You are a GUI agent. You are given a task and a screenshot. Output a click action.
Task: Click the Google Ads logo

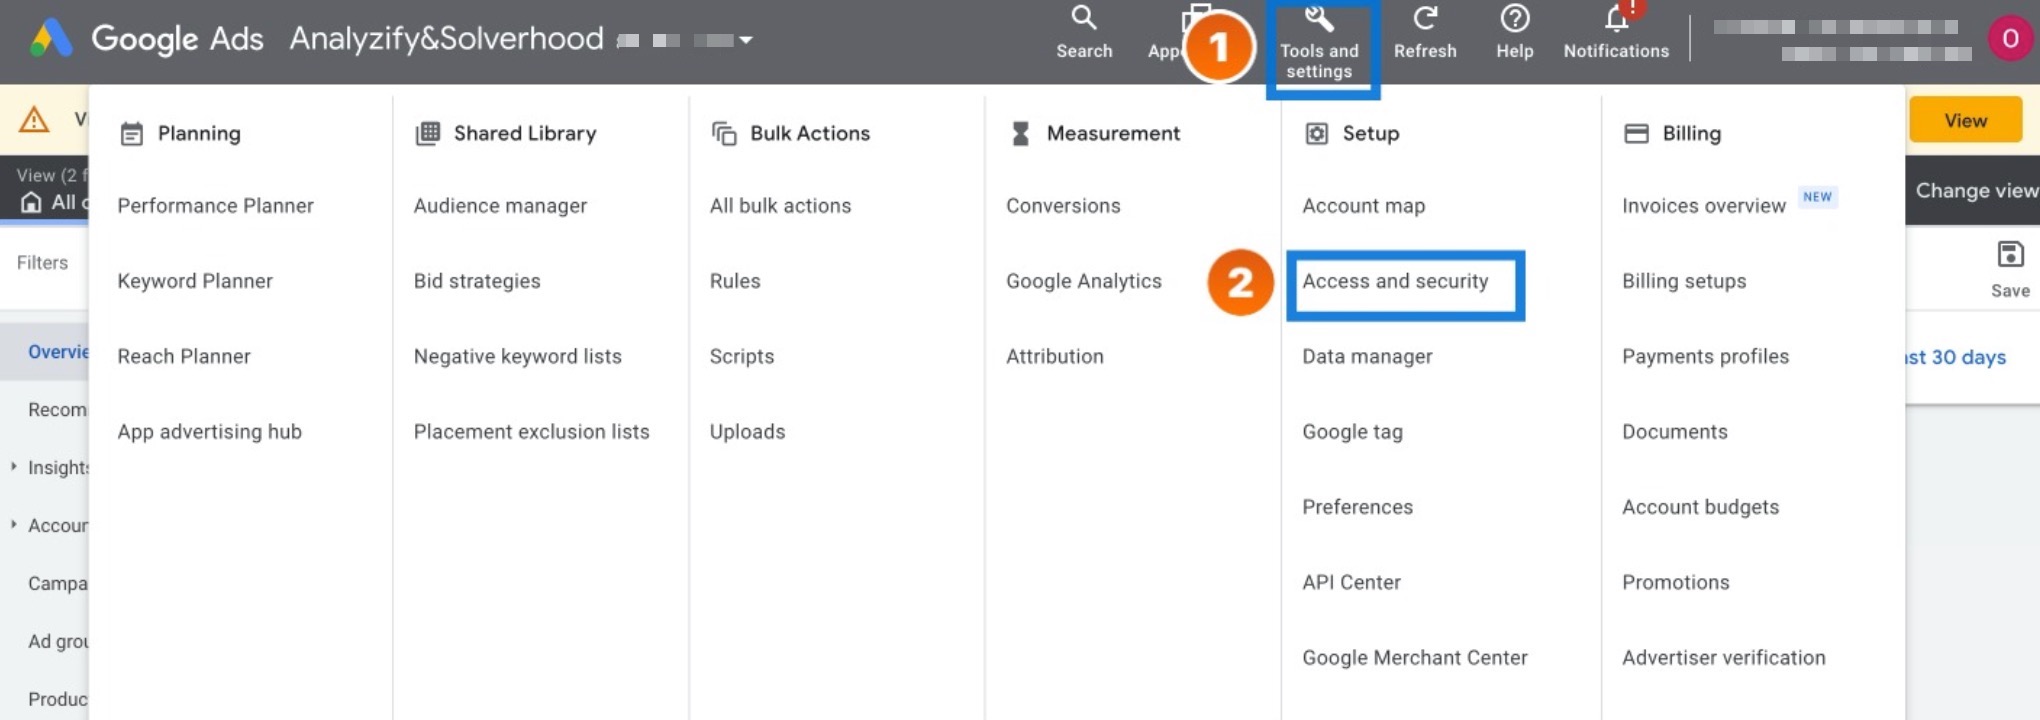[x=51, y=39]
